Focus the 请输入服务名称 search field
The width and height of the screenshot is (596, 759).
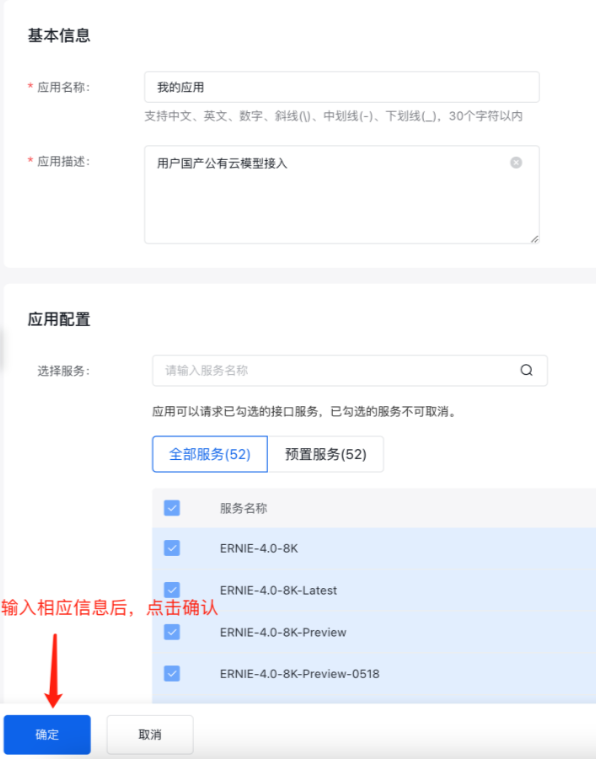[350, 370]
